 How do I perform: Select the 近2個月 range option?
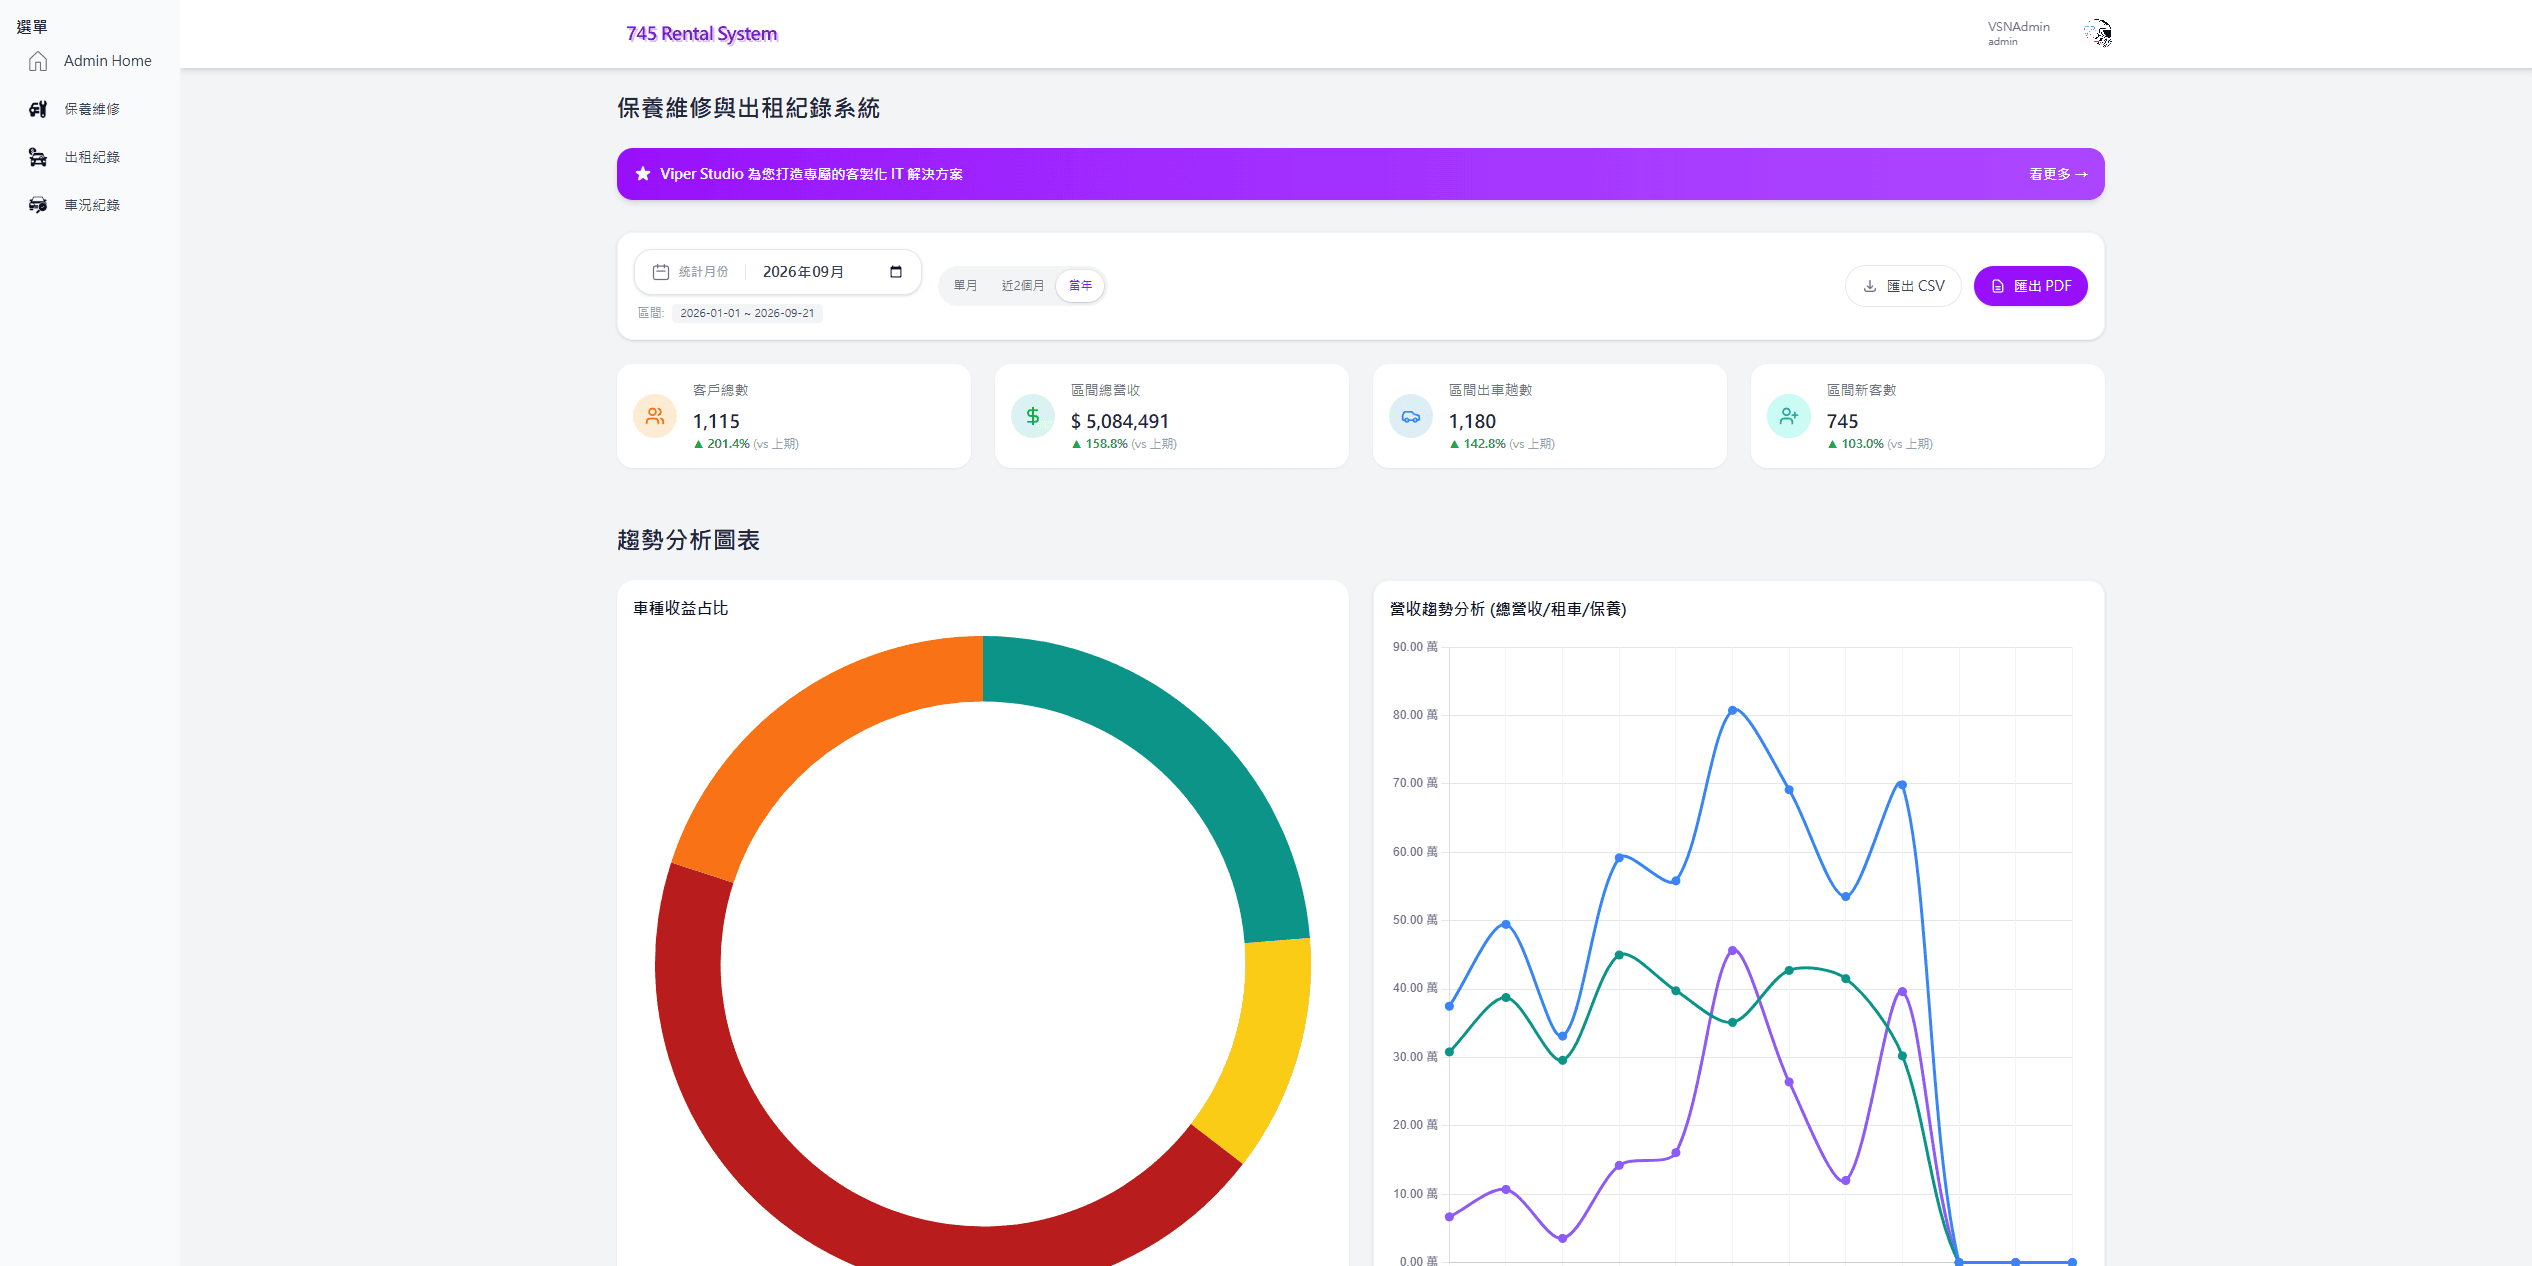1022,286
